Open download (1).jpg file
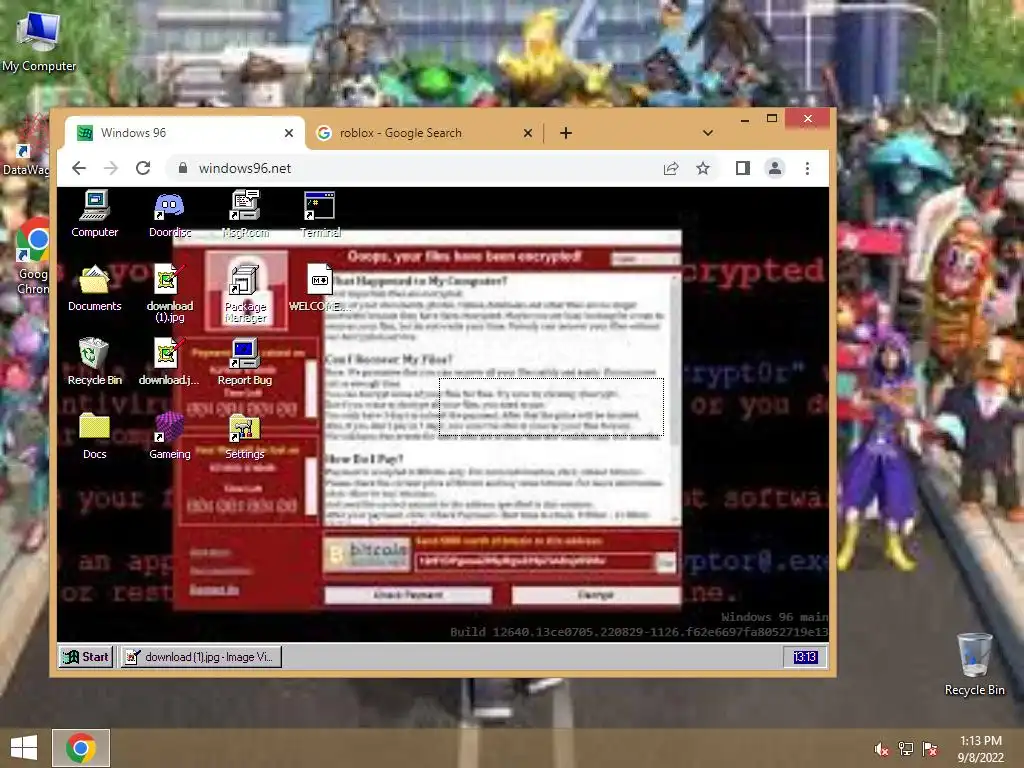1024x768 pixels. (x=170, y=293)
